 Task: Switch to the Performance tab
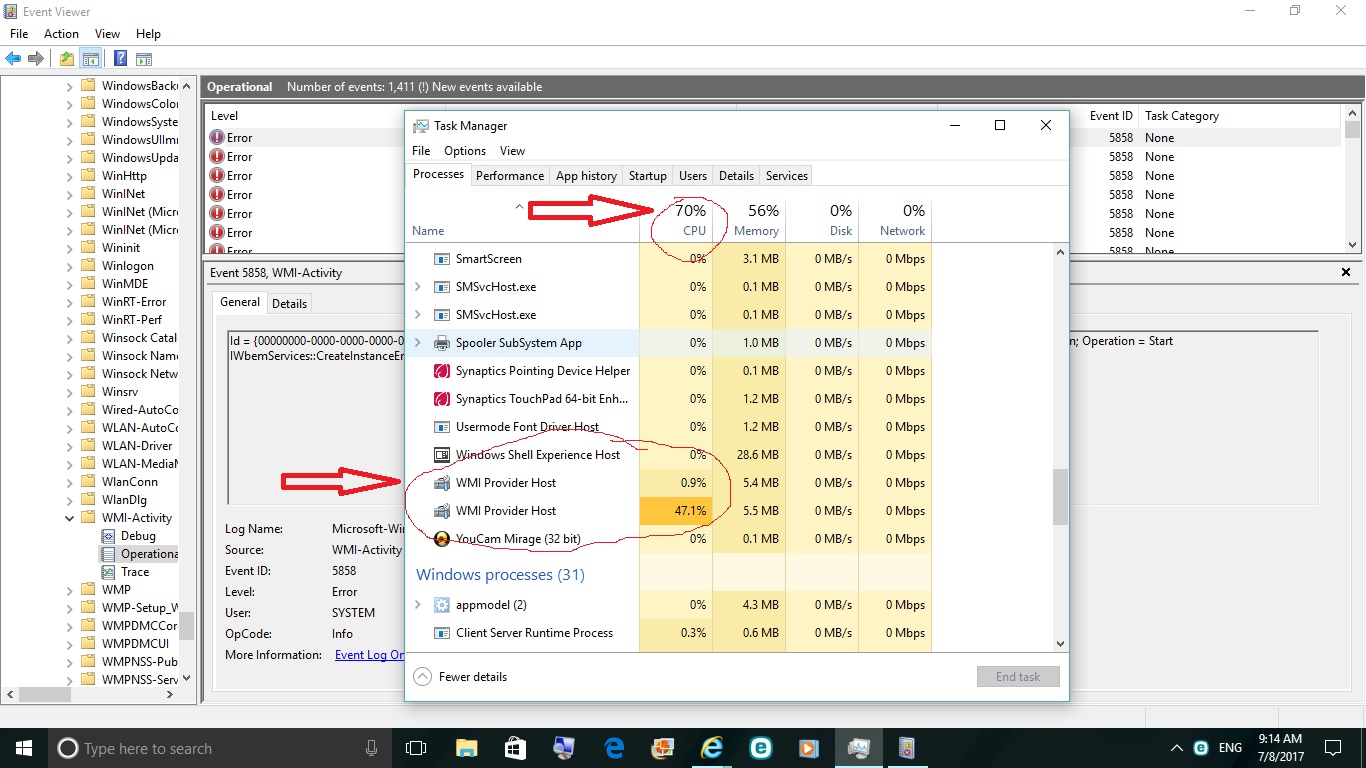[510, 176]
